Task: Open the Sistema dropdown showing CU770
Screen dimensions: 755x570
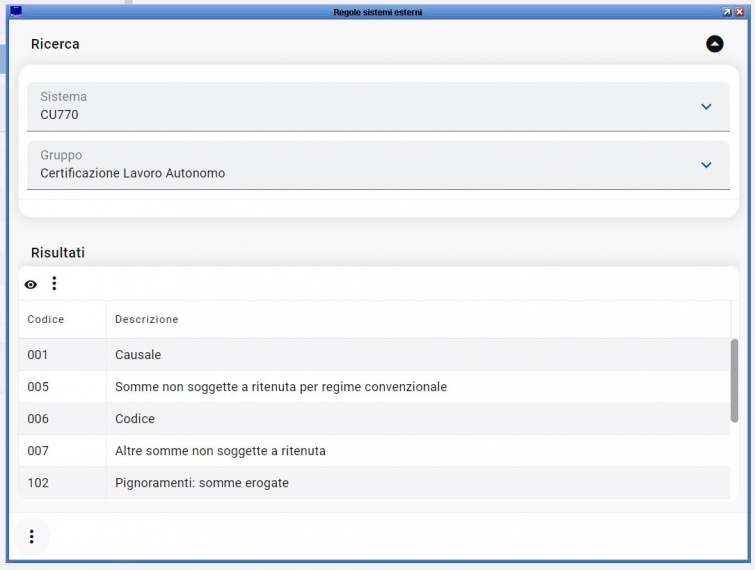Action: point(378,106)
